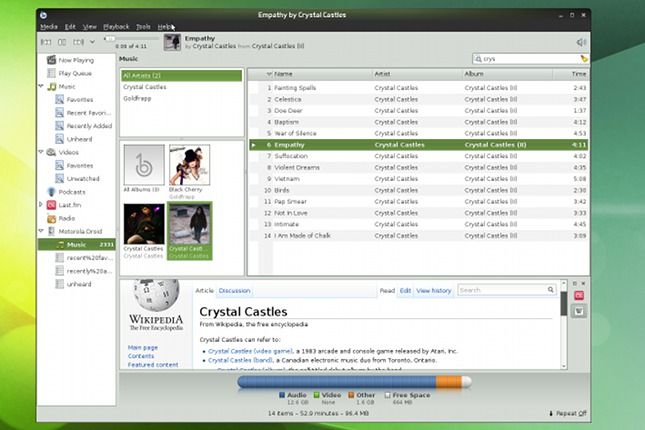Open the Edit menu
This screenshot has height=430, width=645.
[x=70, y=27]
